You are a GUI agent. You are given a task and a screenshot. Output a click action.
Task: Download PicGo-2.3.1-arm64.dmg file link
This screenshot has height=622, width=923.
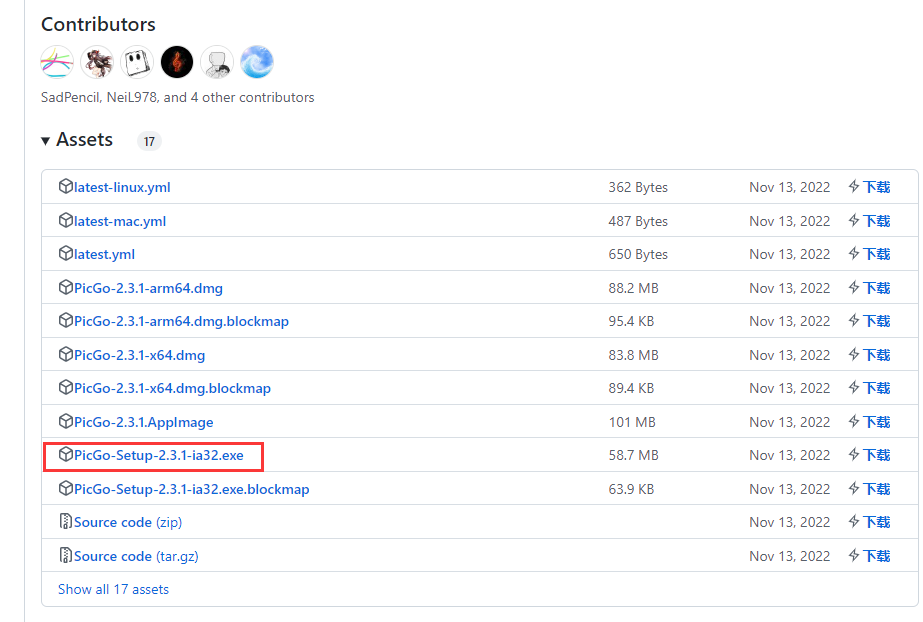coord(148,288)
